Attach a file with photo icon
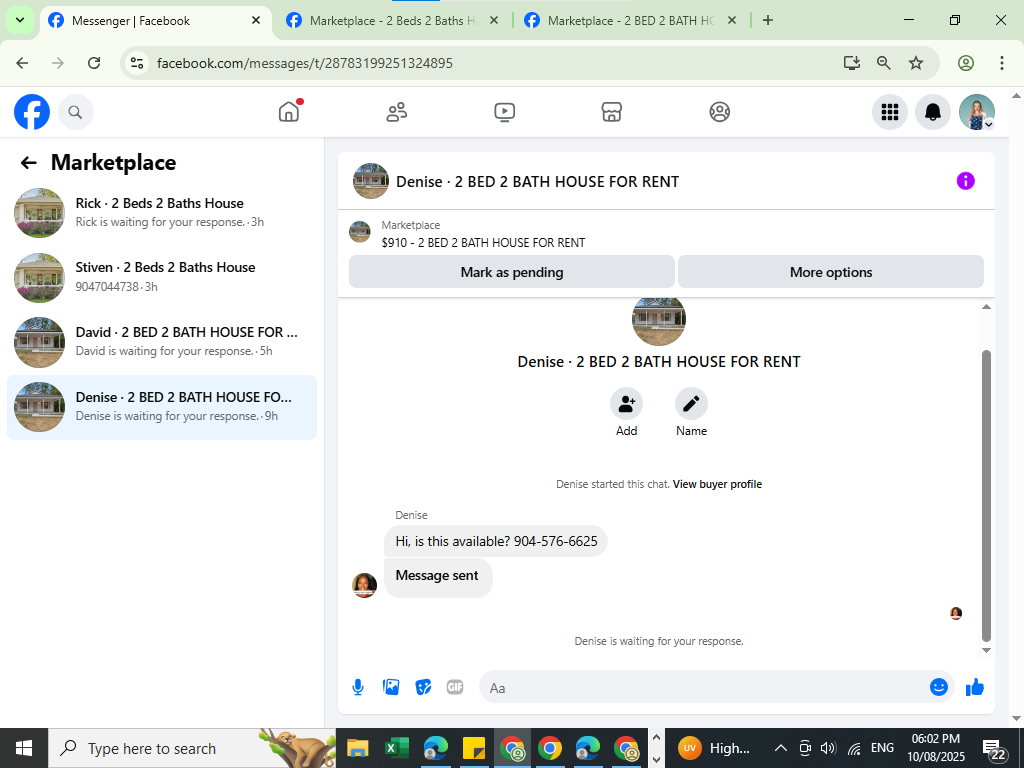The width and height of the screenshot is (1024, 768). coord(391,687)
